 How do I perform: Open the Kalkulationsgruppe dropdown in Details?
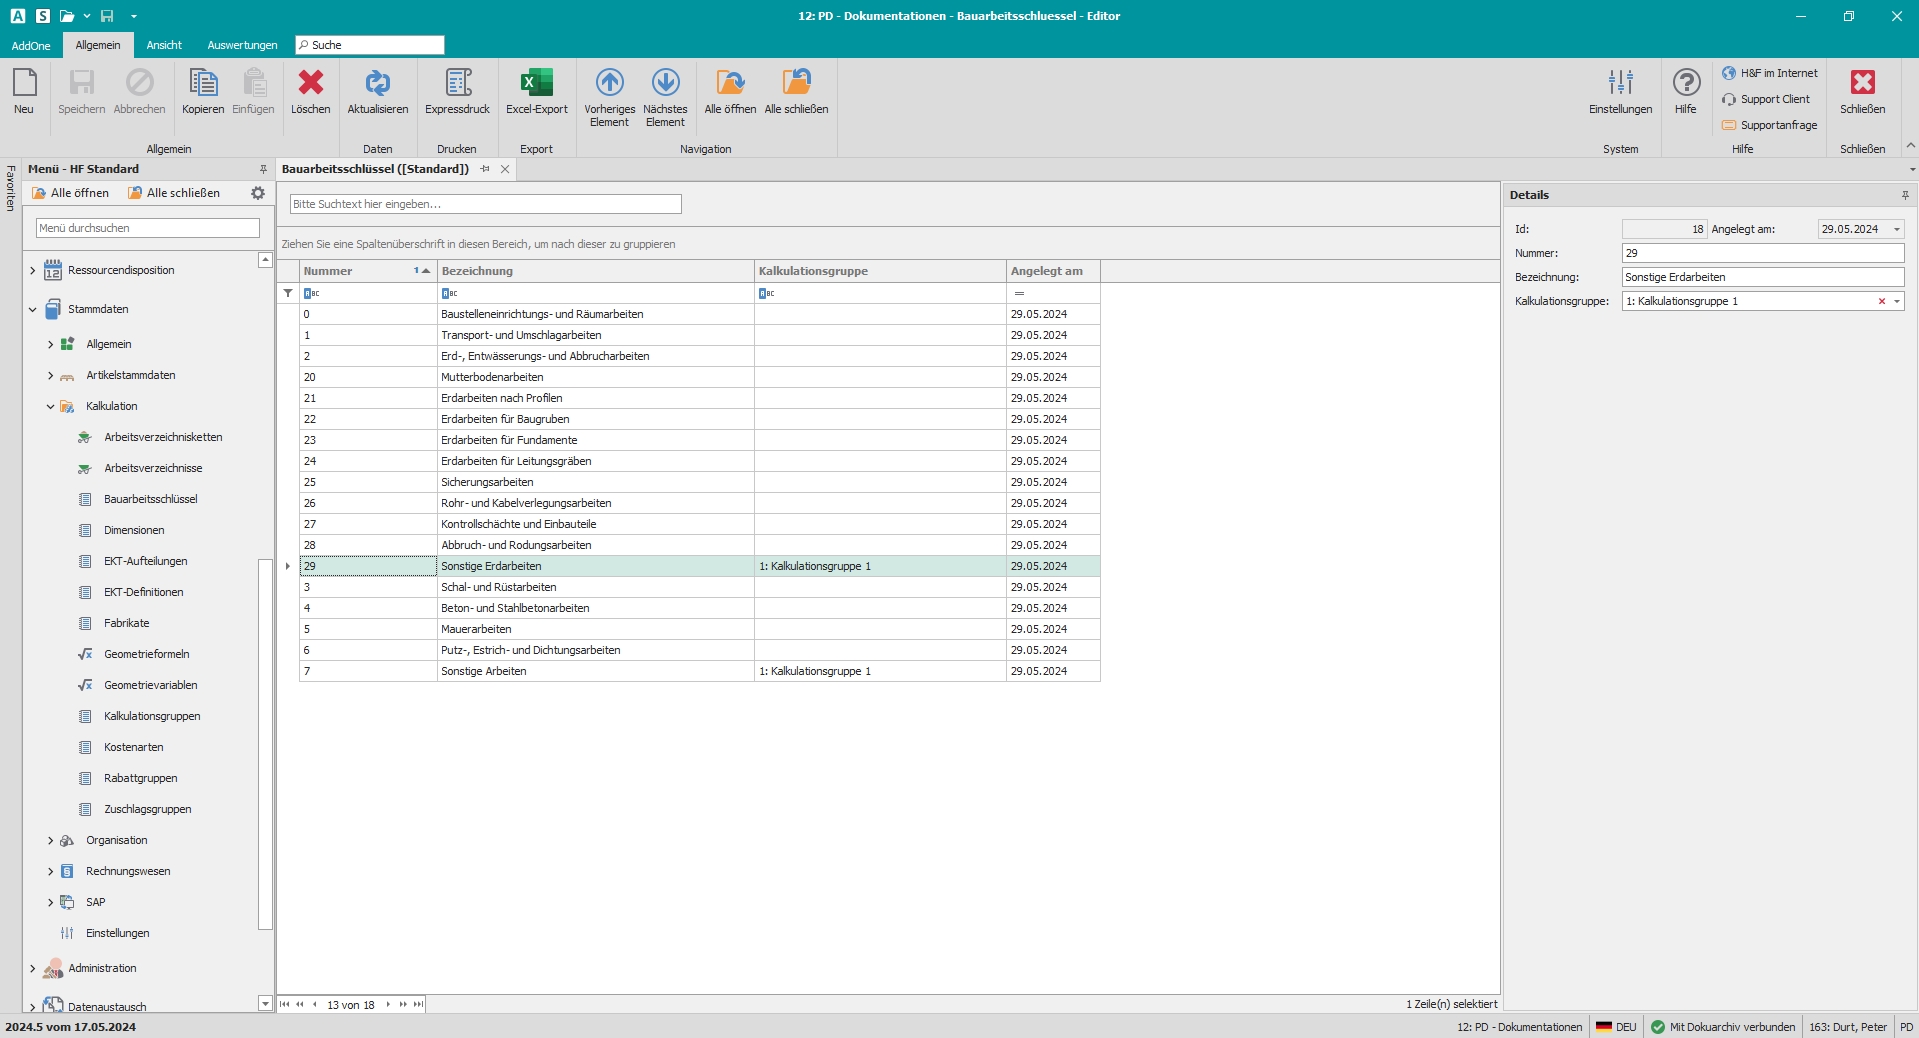pos(1896,301)
